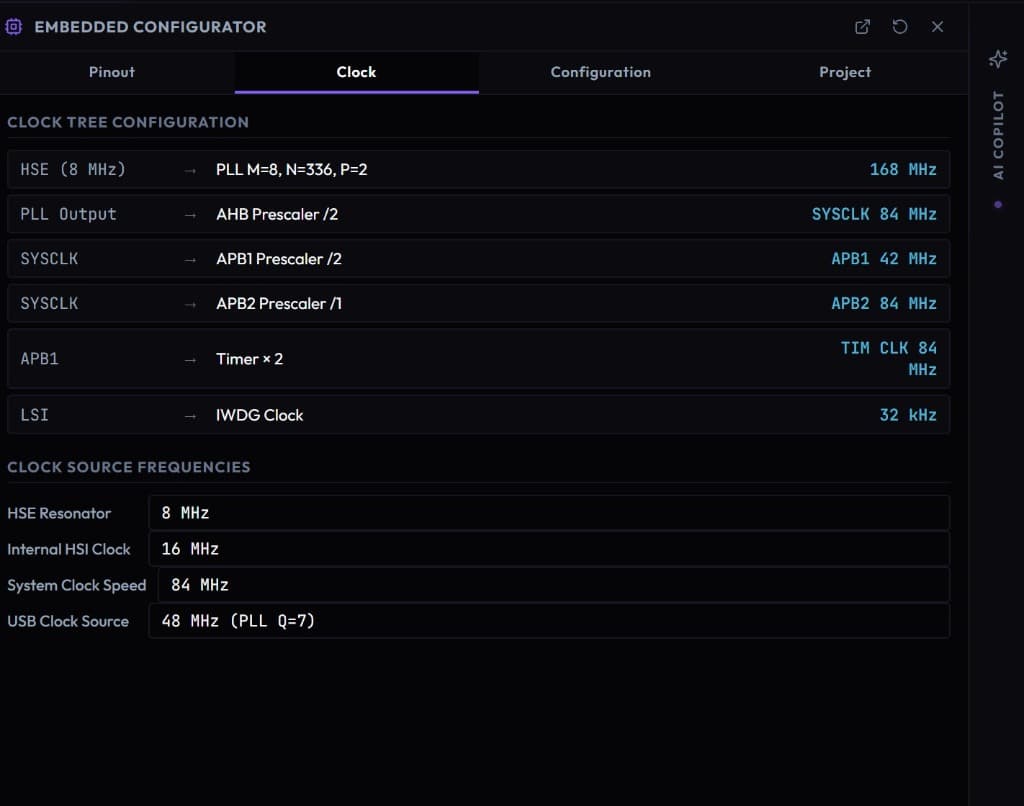Click the purple dot under AI Copilot
This screenshot has width=1024, height=806.
click(998, 204)
